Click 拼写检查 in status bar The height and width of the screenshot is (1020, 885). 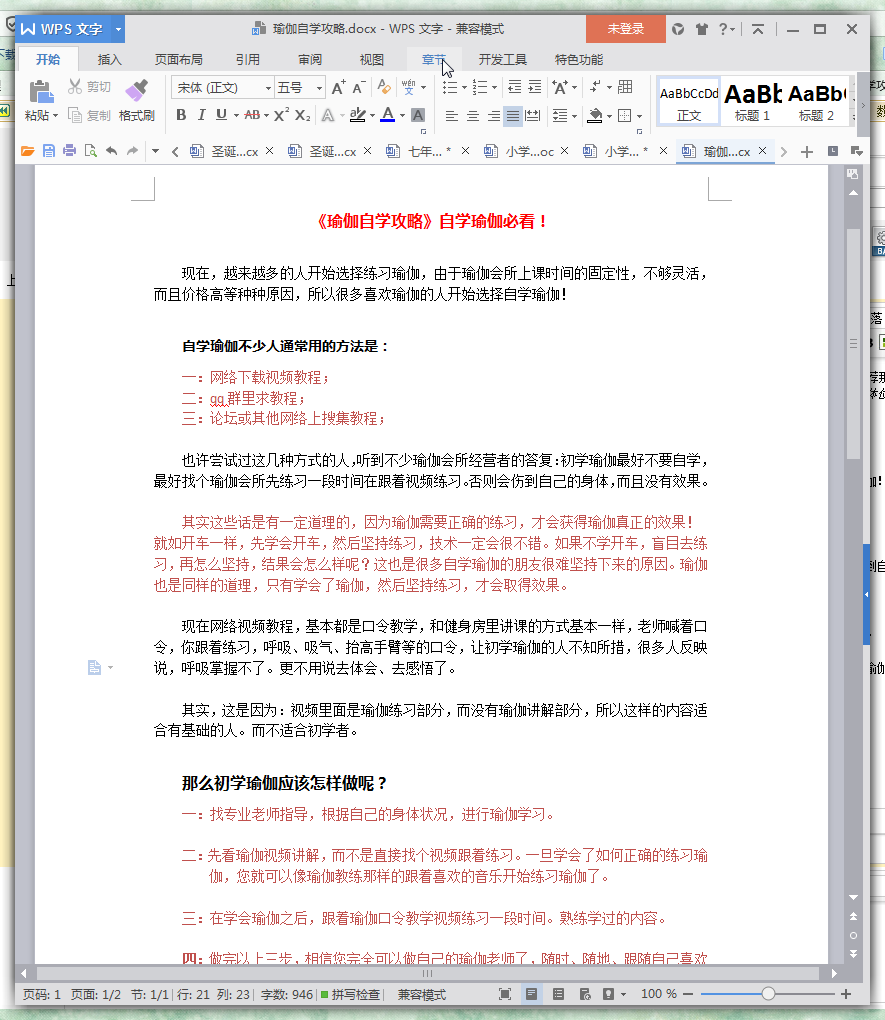pyautogui.click(x=351, y=995)
